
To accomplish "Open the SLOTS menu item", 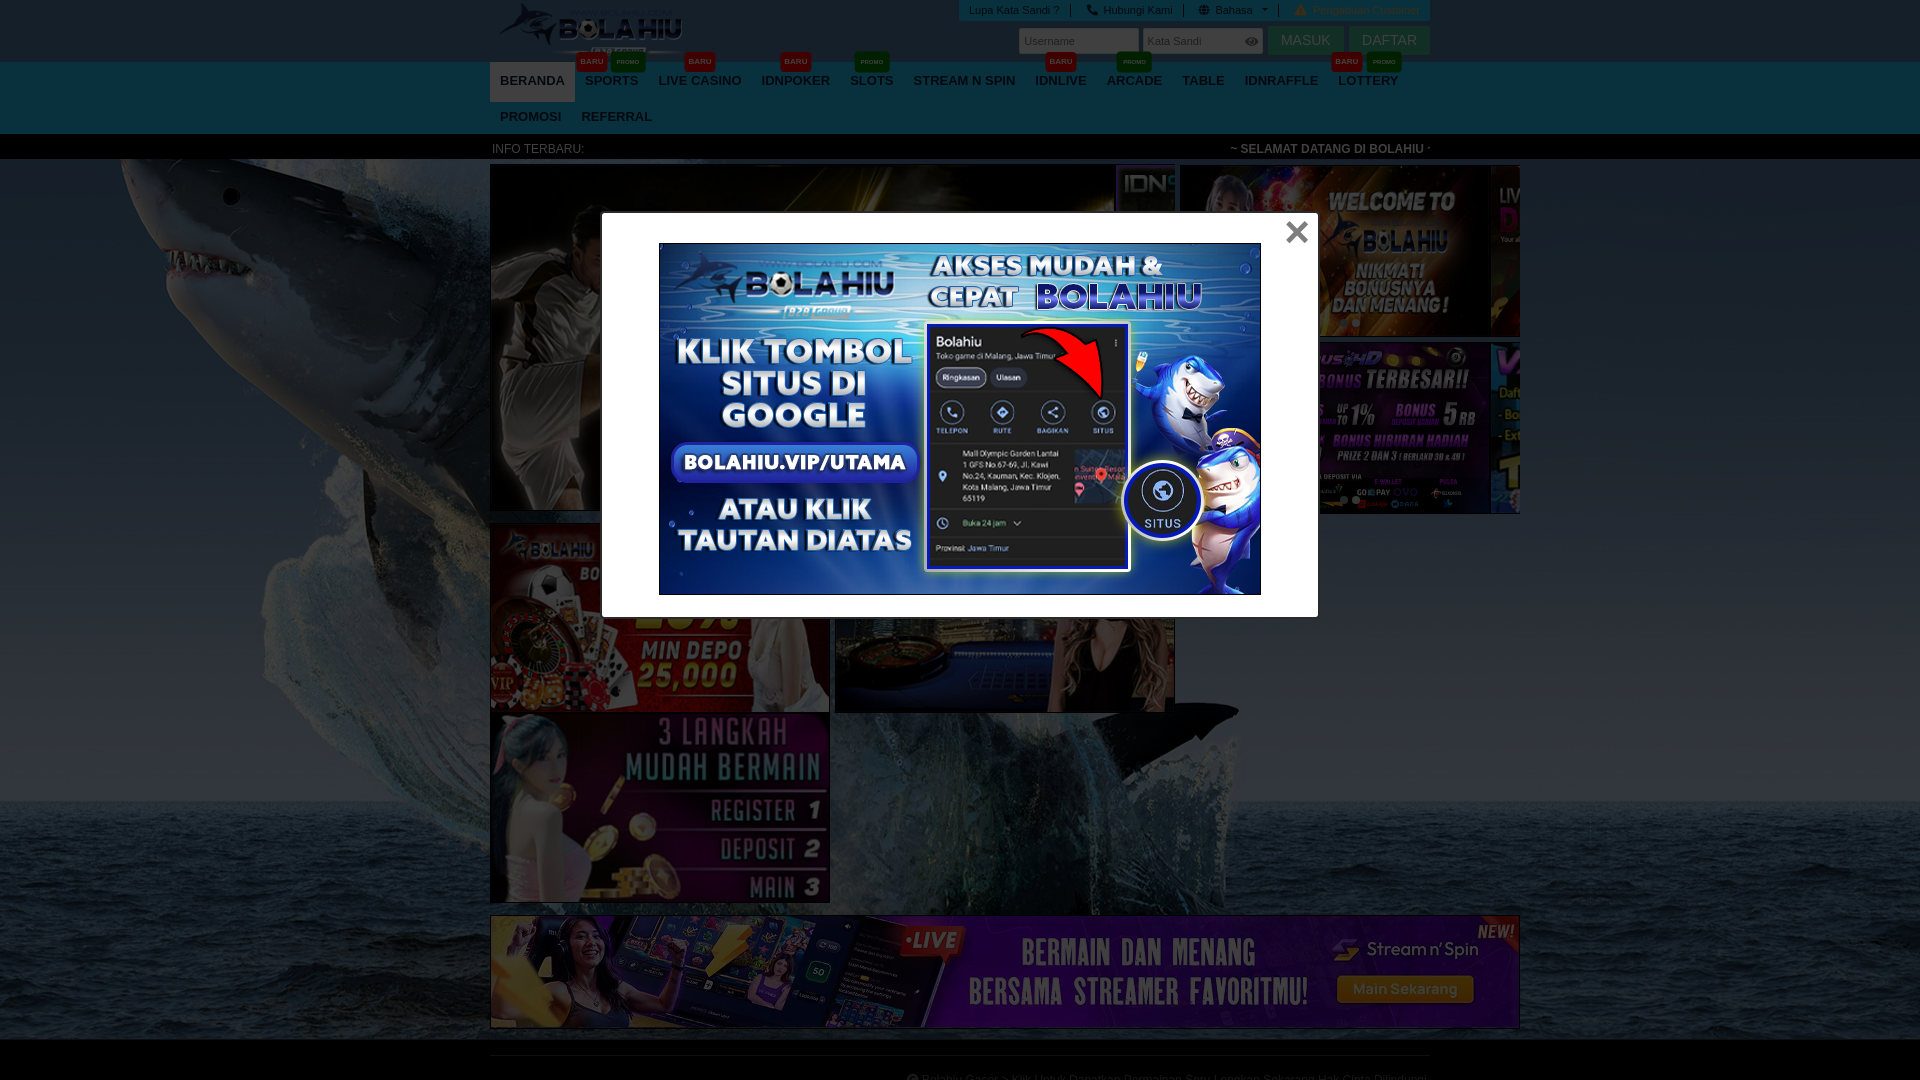I will point(871,81).
